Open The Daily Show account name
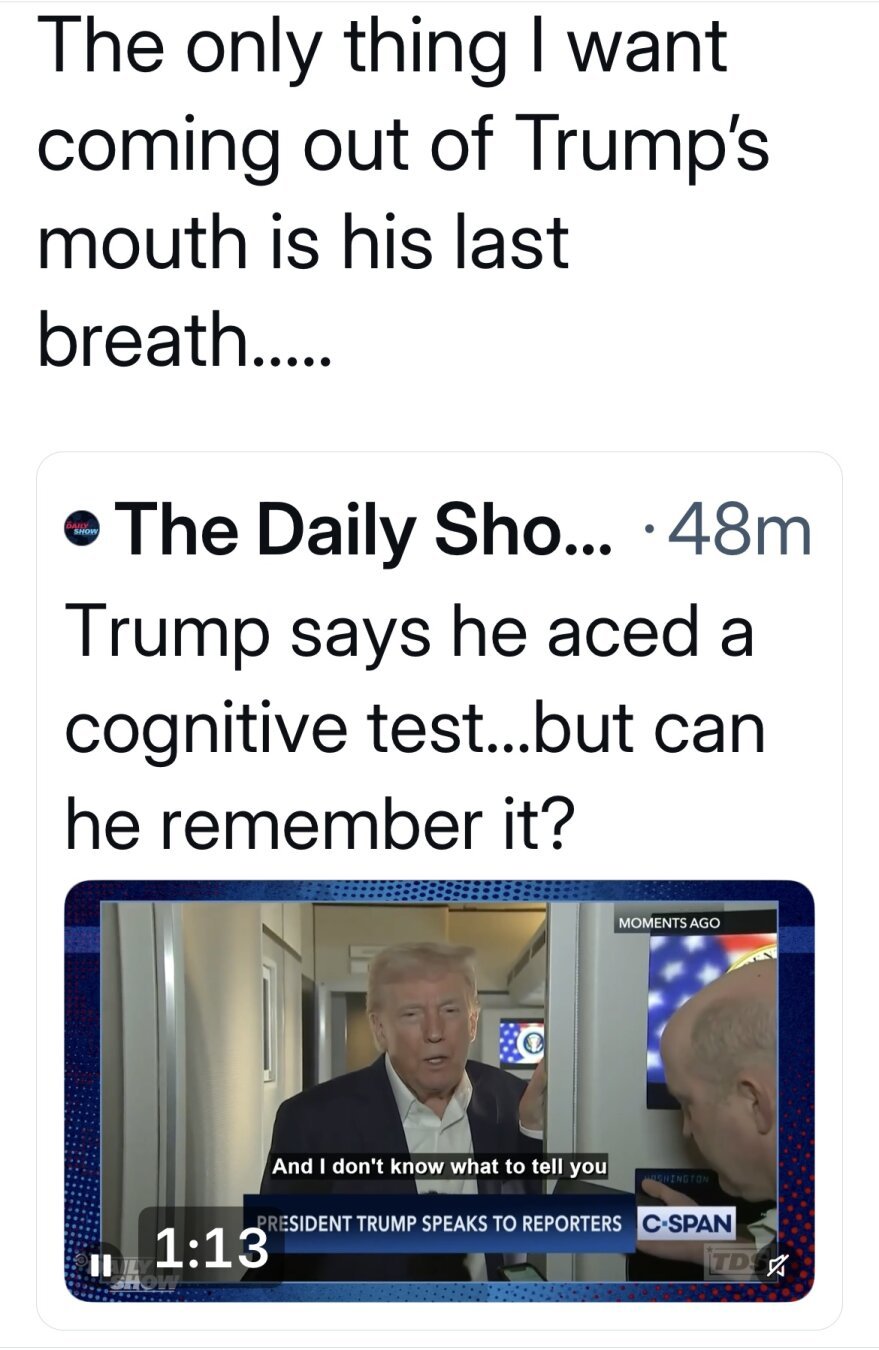The width and height of the screenshot is (879, 1350). click(363, 530)
